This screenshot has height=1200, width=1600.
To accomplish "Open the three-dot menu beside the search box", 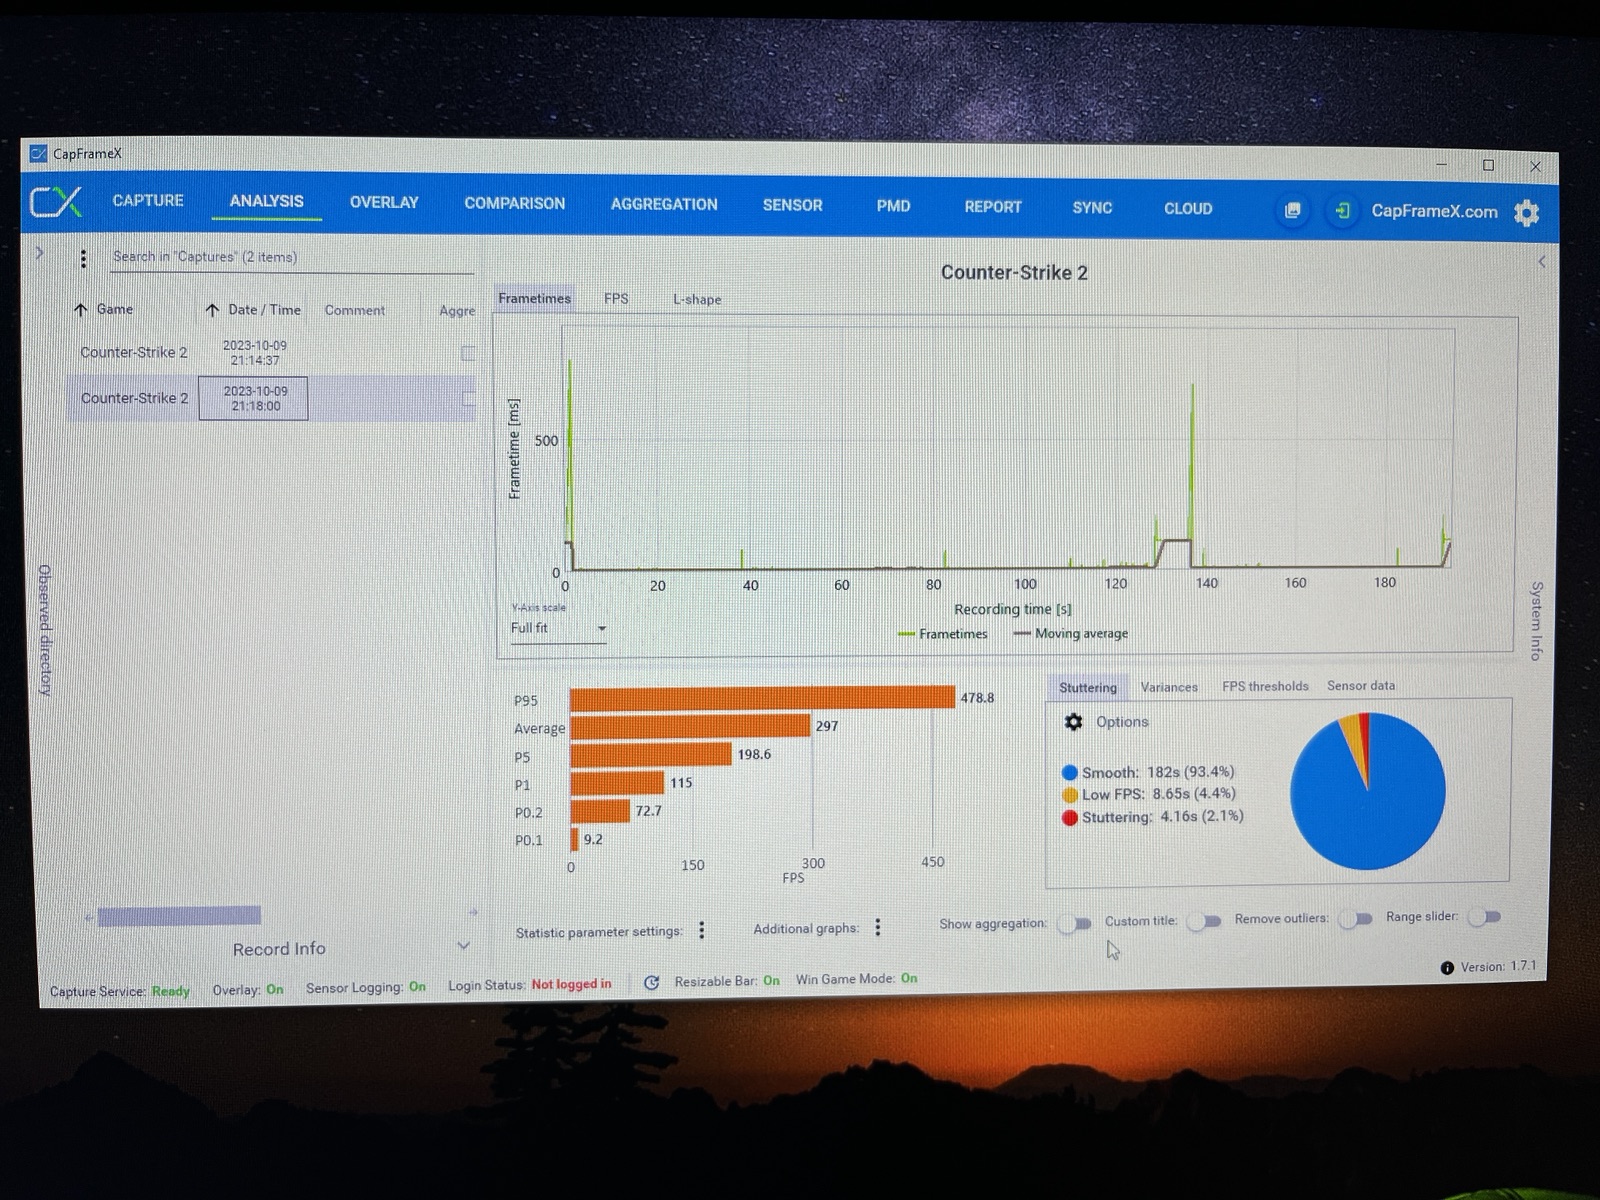I will point(83,258).
